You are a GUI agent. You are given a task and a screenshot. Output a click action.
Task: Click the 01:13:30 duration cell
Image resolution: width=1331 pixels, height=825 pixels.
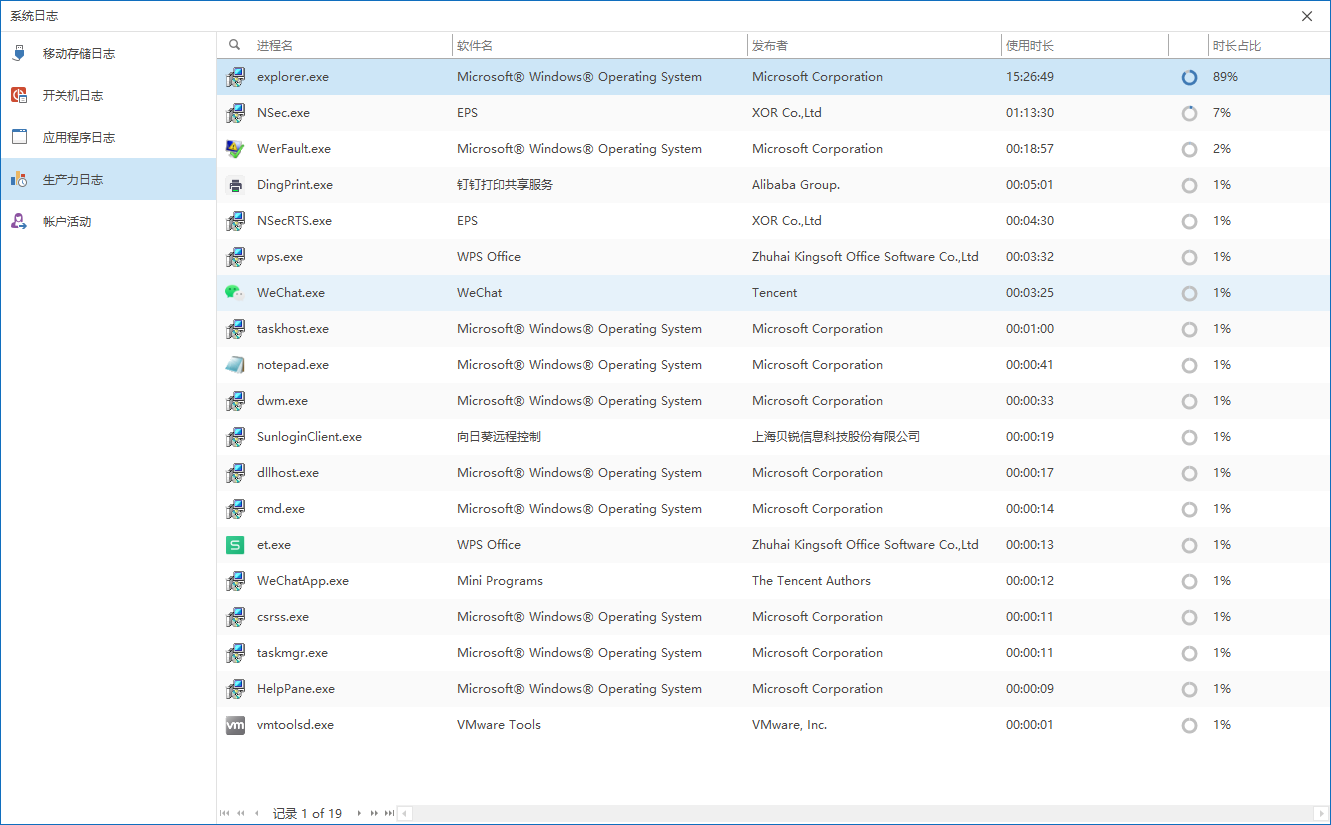(1030, 113)
